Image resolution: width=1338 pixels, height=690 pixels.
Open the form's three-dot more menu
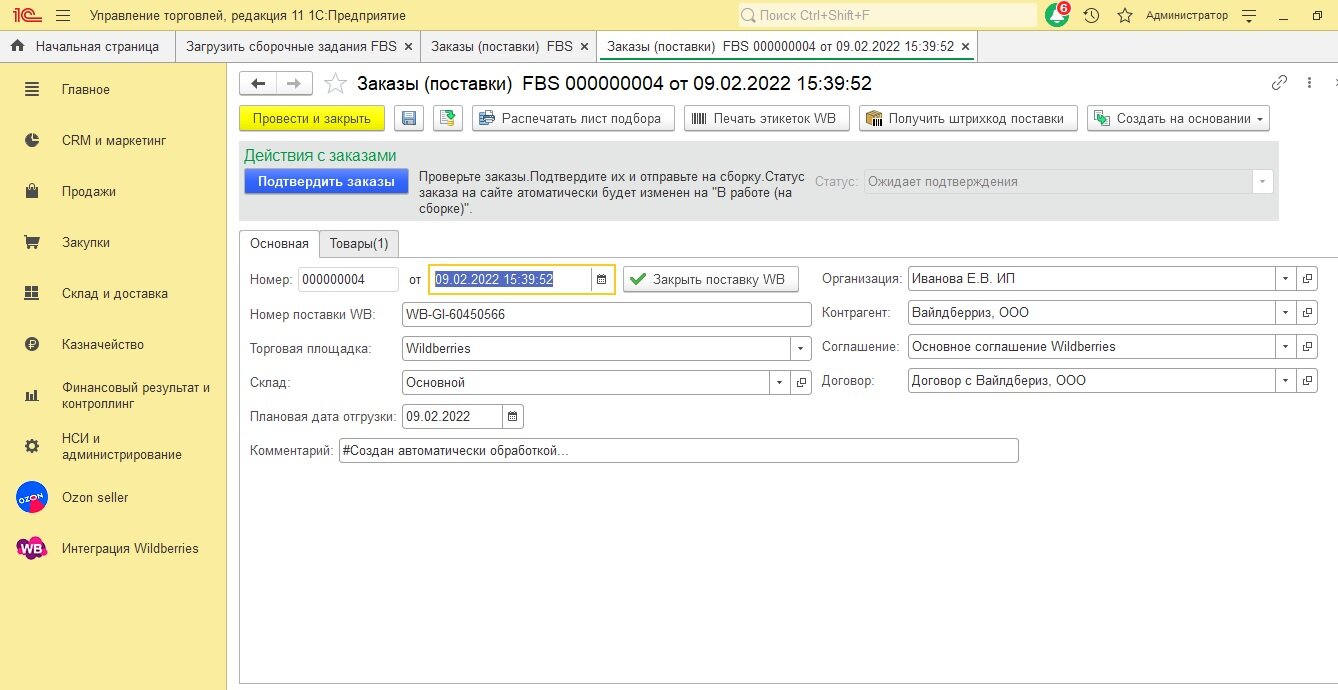[x=1309, y=83]
